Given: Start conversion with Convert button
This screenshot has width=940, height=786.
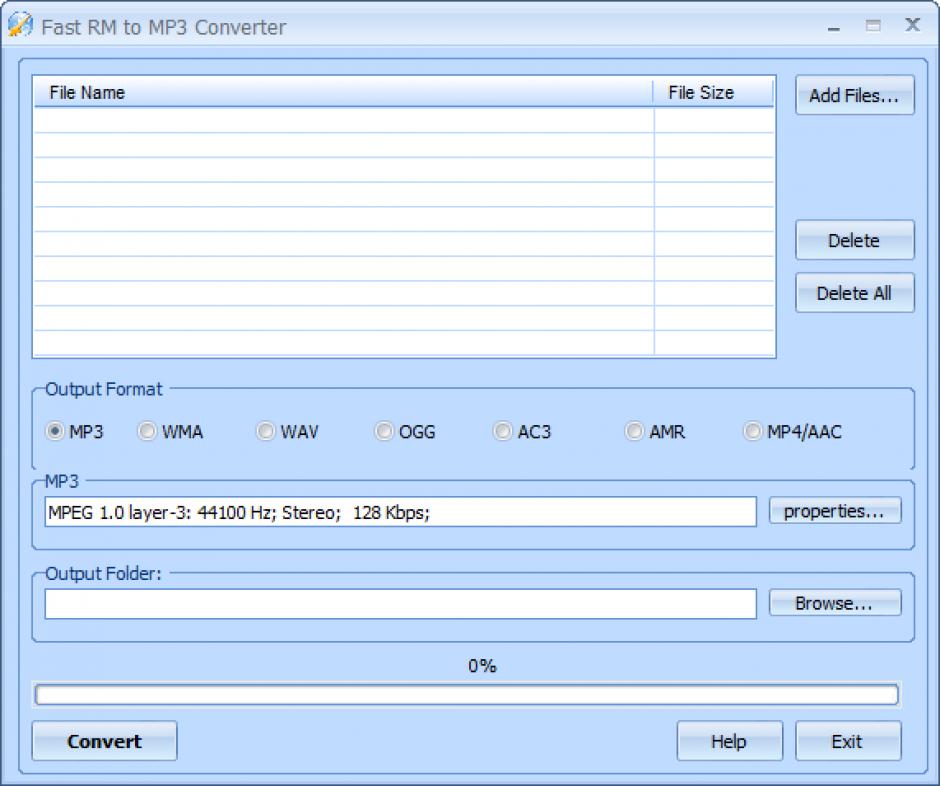Looking at the screenshot, I should click(x=104, y=741).
